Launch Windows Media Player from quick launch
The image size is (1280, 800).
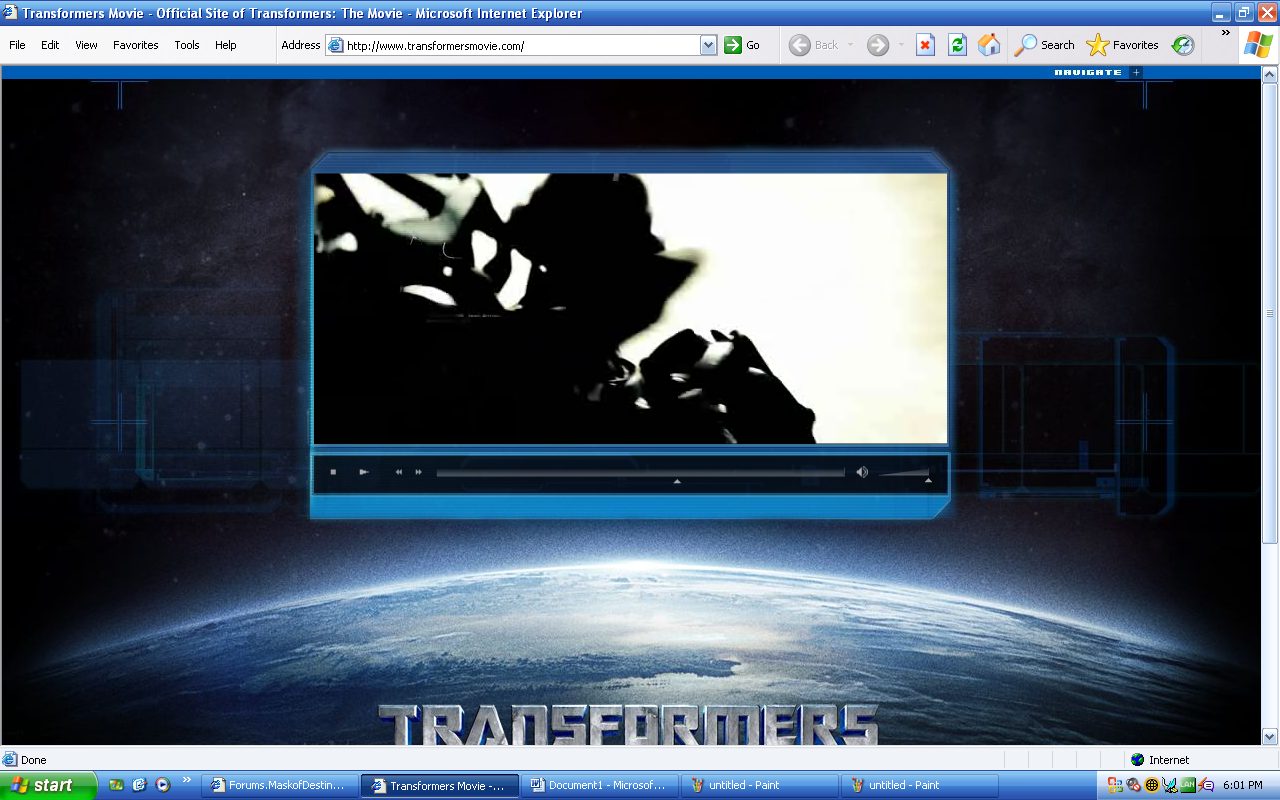tap(162, 785)
